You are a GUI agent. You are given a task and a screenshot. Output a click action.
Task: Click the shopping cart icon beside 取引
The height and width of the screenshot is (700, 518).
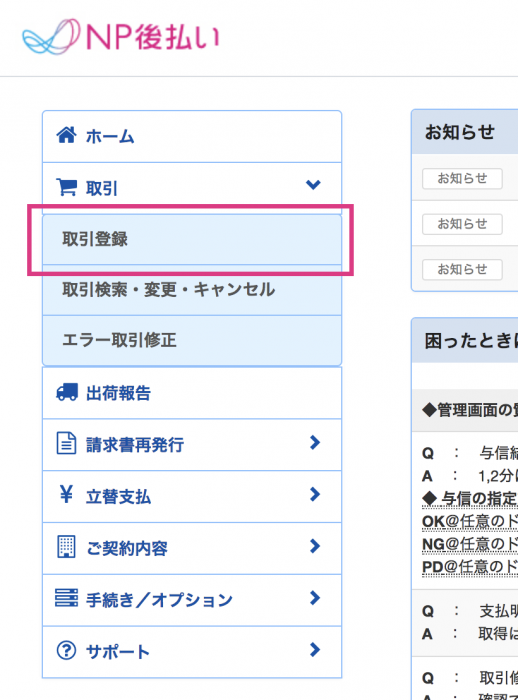coord(66,187)
